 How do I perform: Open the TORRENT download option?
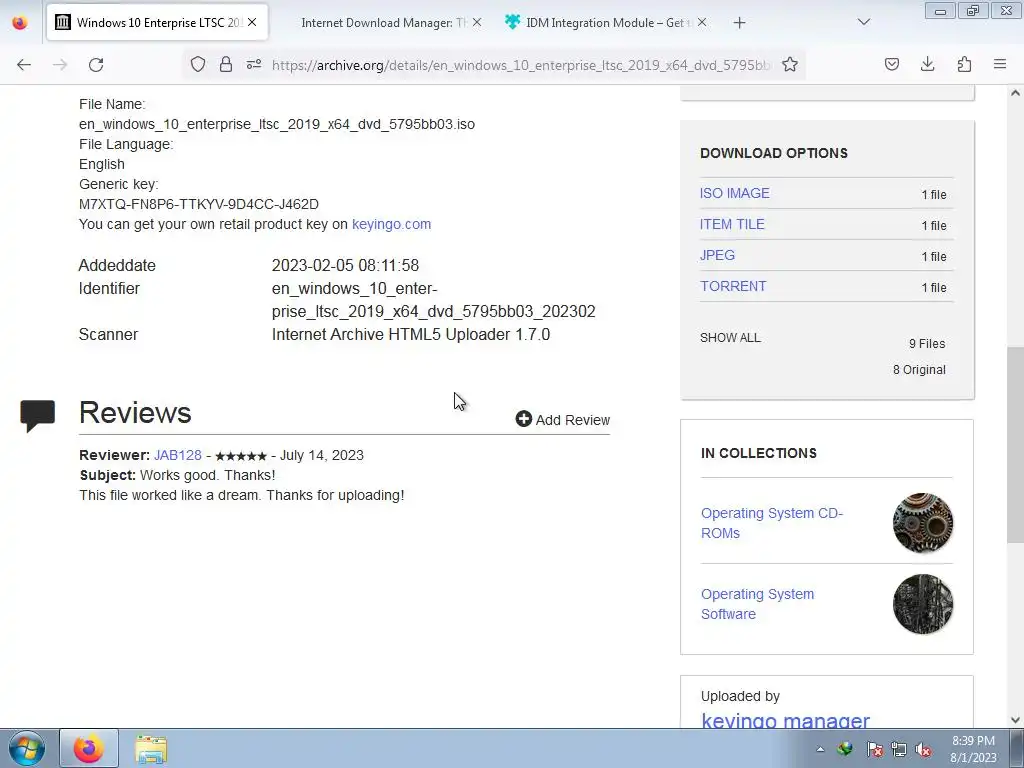point(733,286)
